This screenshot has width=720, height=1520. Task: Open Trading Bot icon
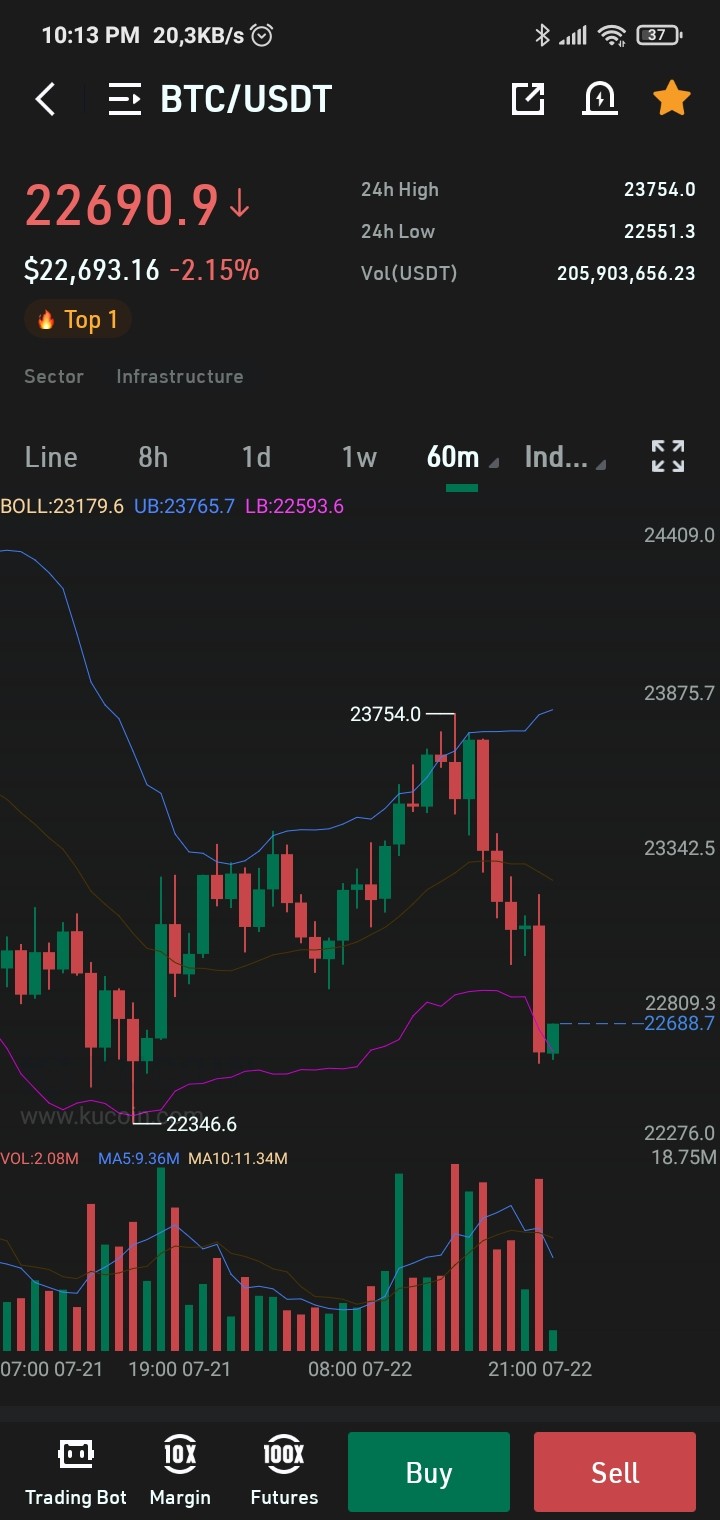(76, 1471)
